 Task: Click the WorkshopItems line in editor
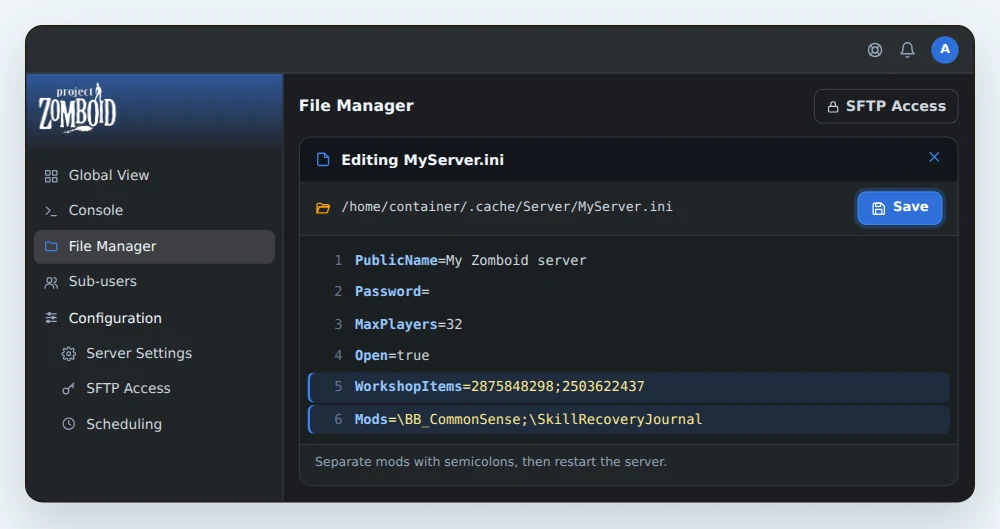629,387
